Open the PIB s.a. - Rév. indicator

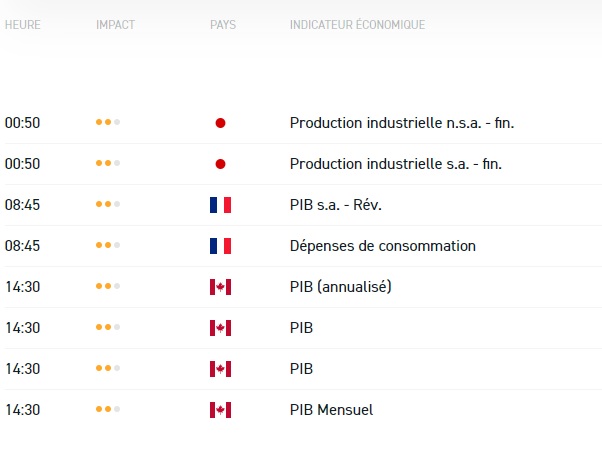336,205
